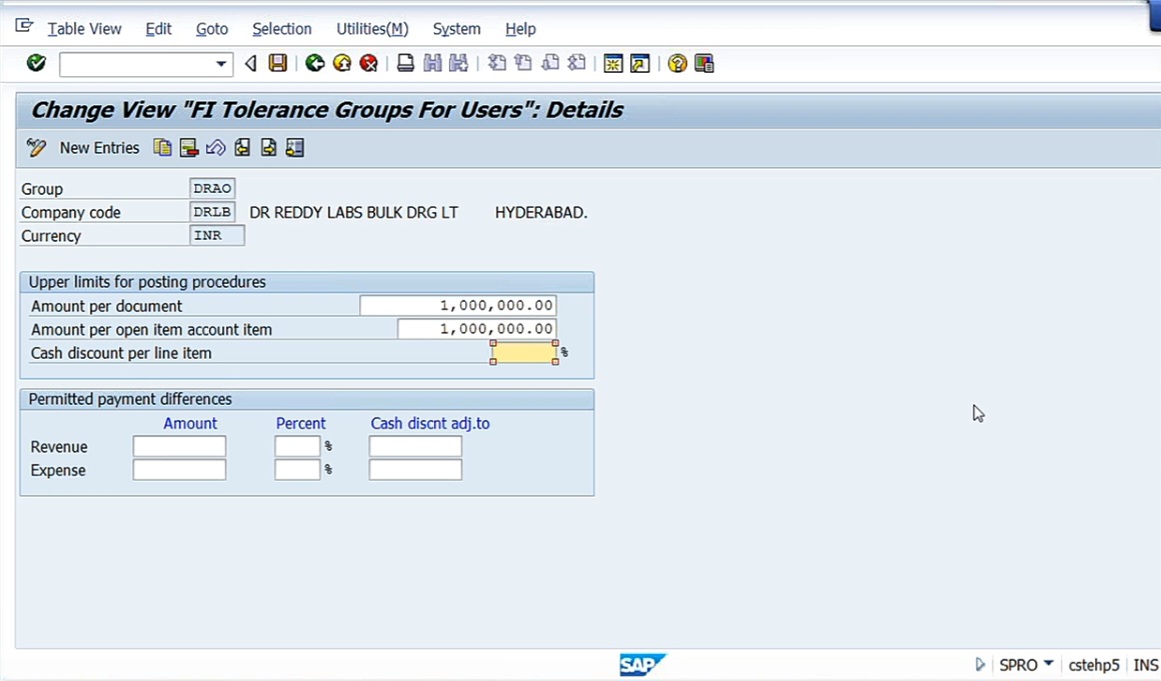The width and height of the screenshot is (1161, 681).
Task: Click the Next Page icon
Action: click(x=550, y=64)
